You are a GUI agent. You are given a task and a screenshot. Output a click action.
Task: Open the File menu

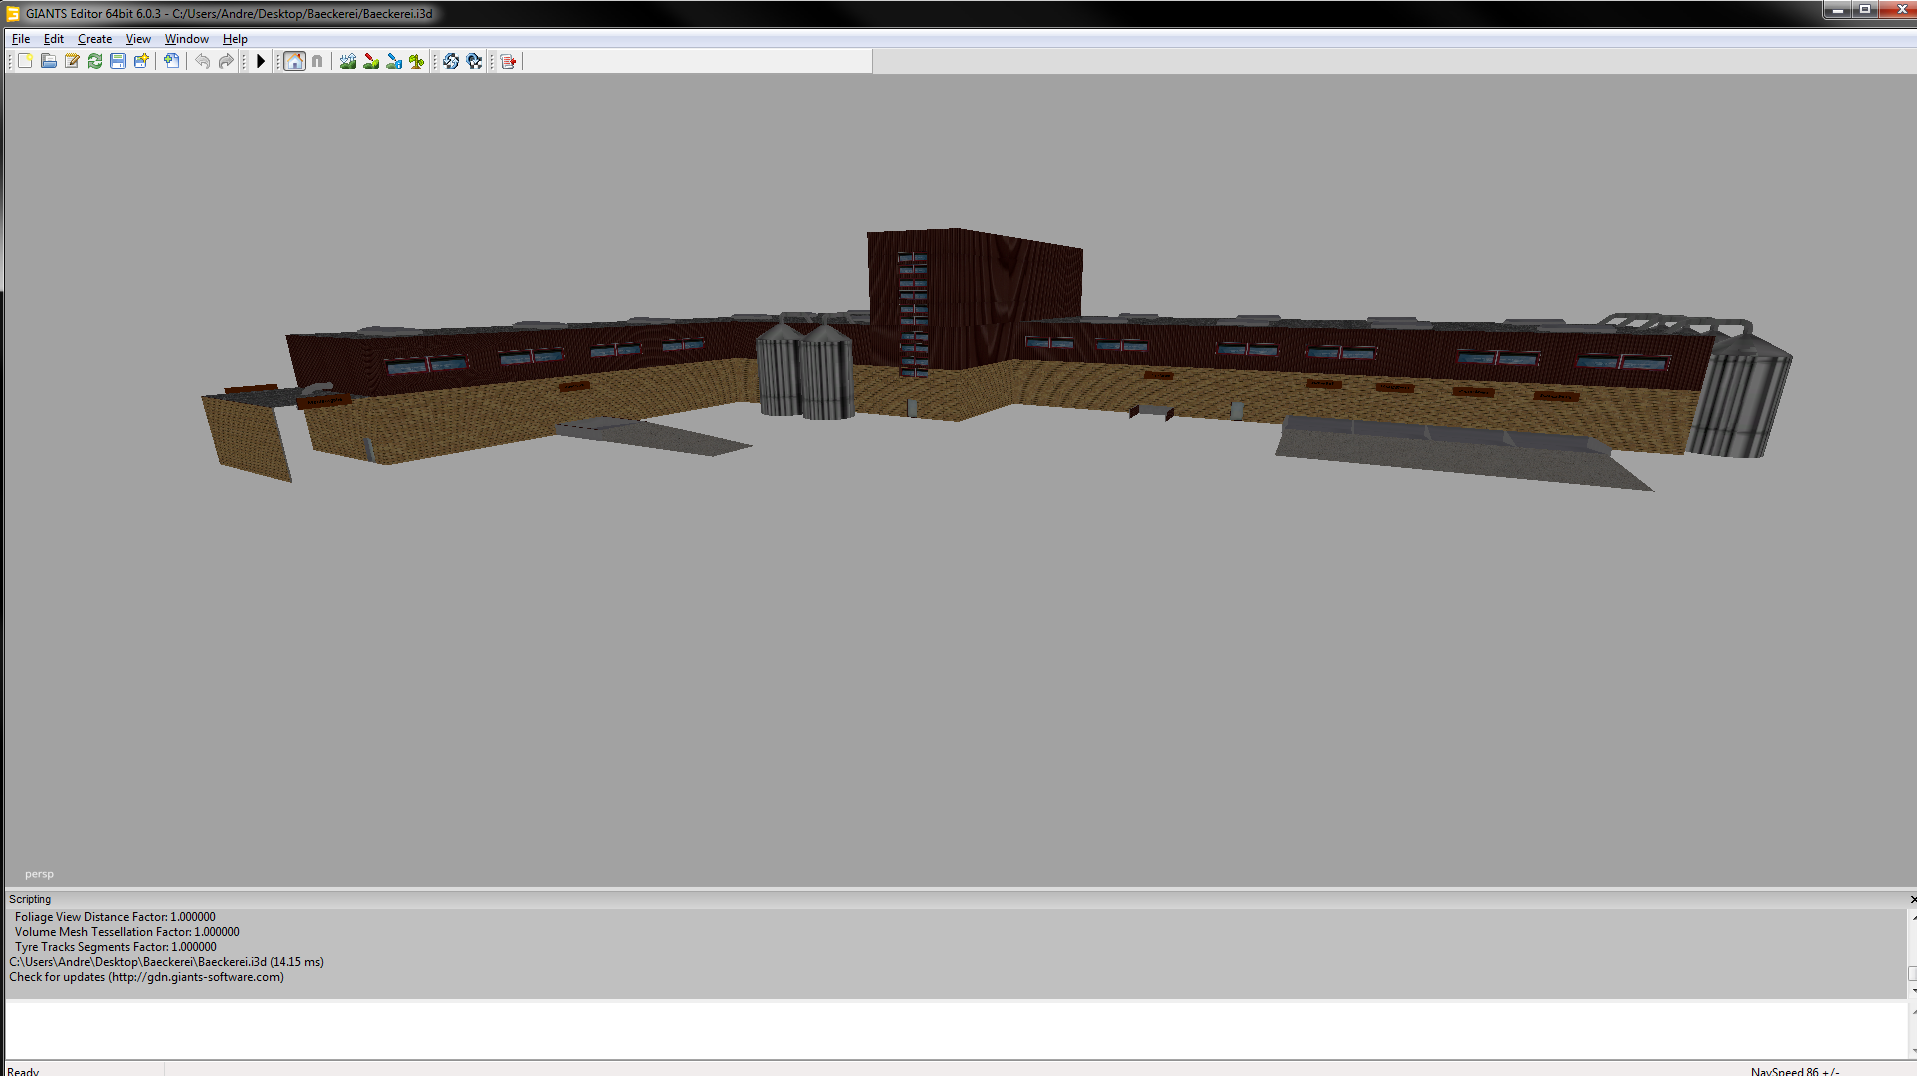click(21, 39)
